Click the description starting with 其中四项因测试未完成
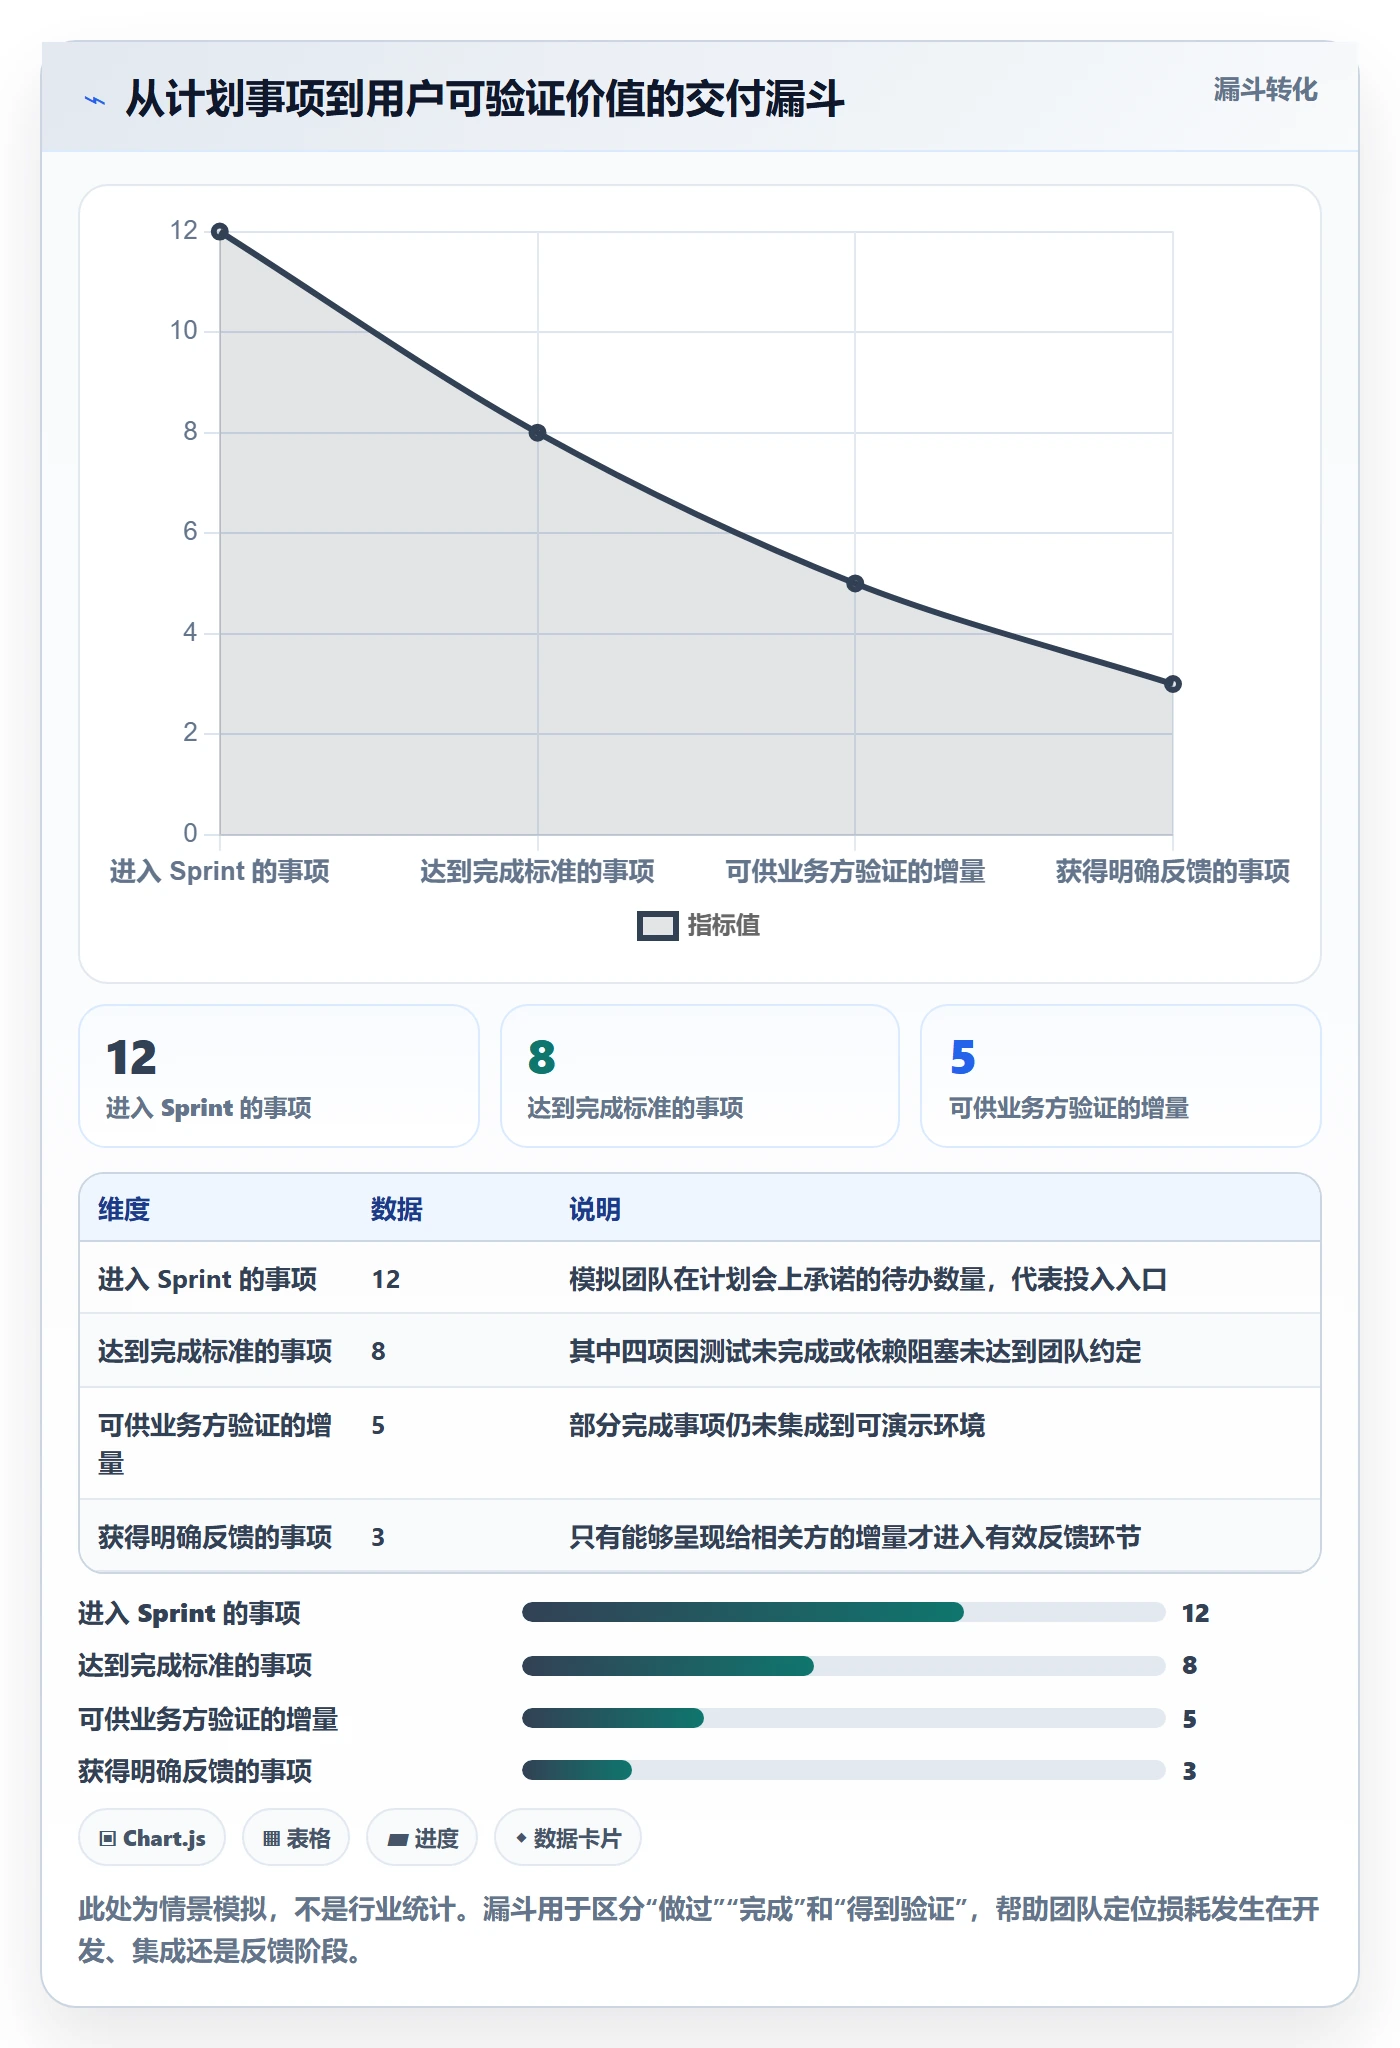Viewport: 1400px width, 2048px height. click(855, 1351)
